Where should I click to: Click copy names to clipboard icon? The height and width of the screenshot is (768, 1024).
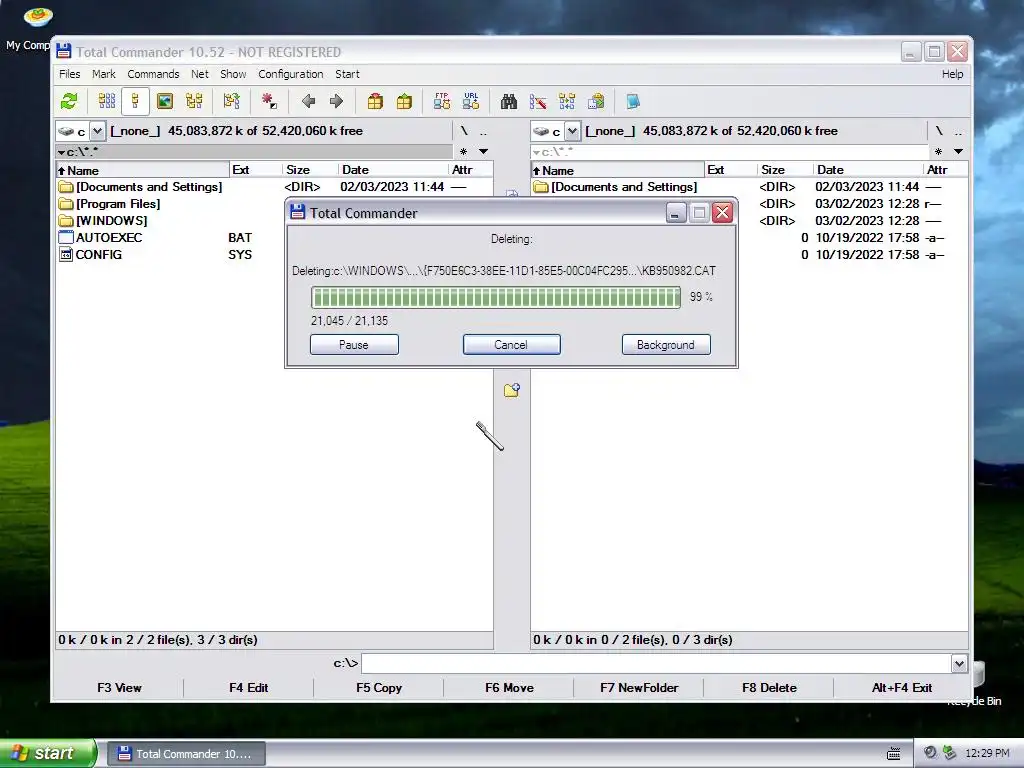[596, 101]
